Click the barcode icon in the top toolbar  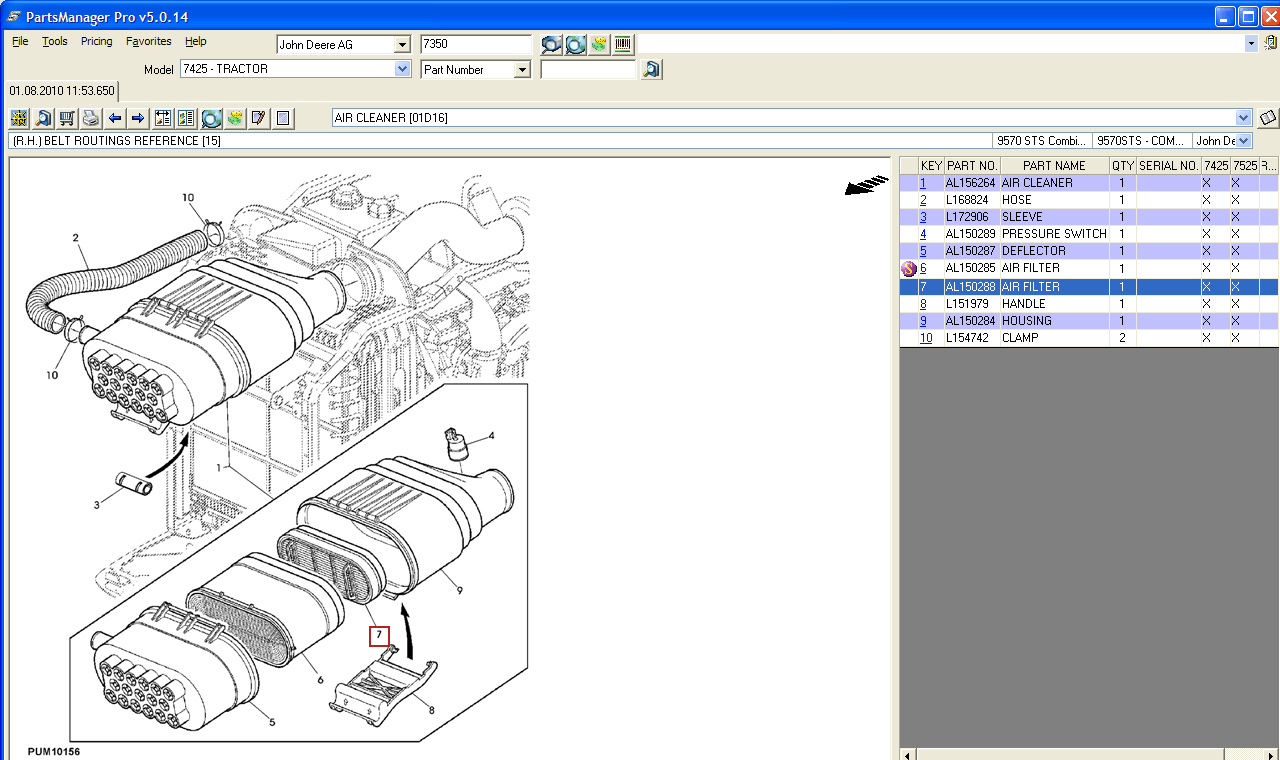pyautogui.click(x=623, y=44)
